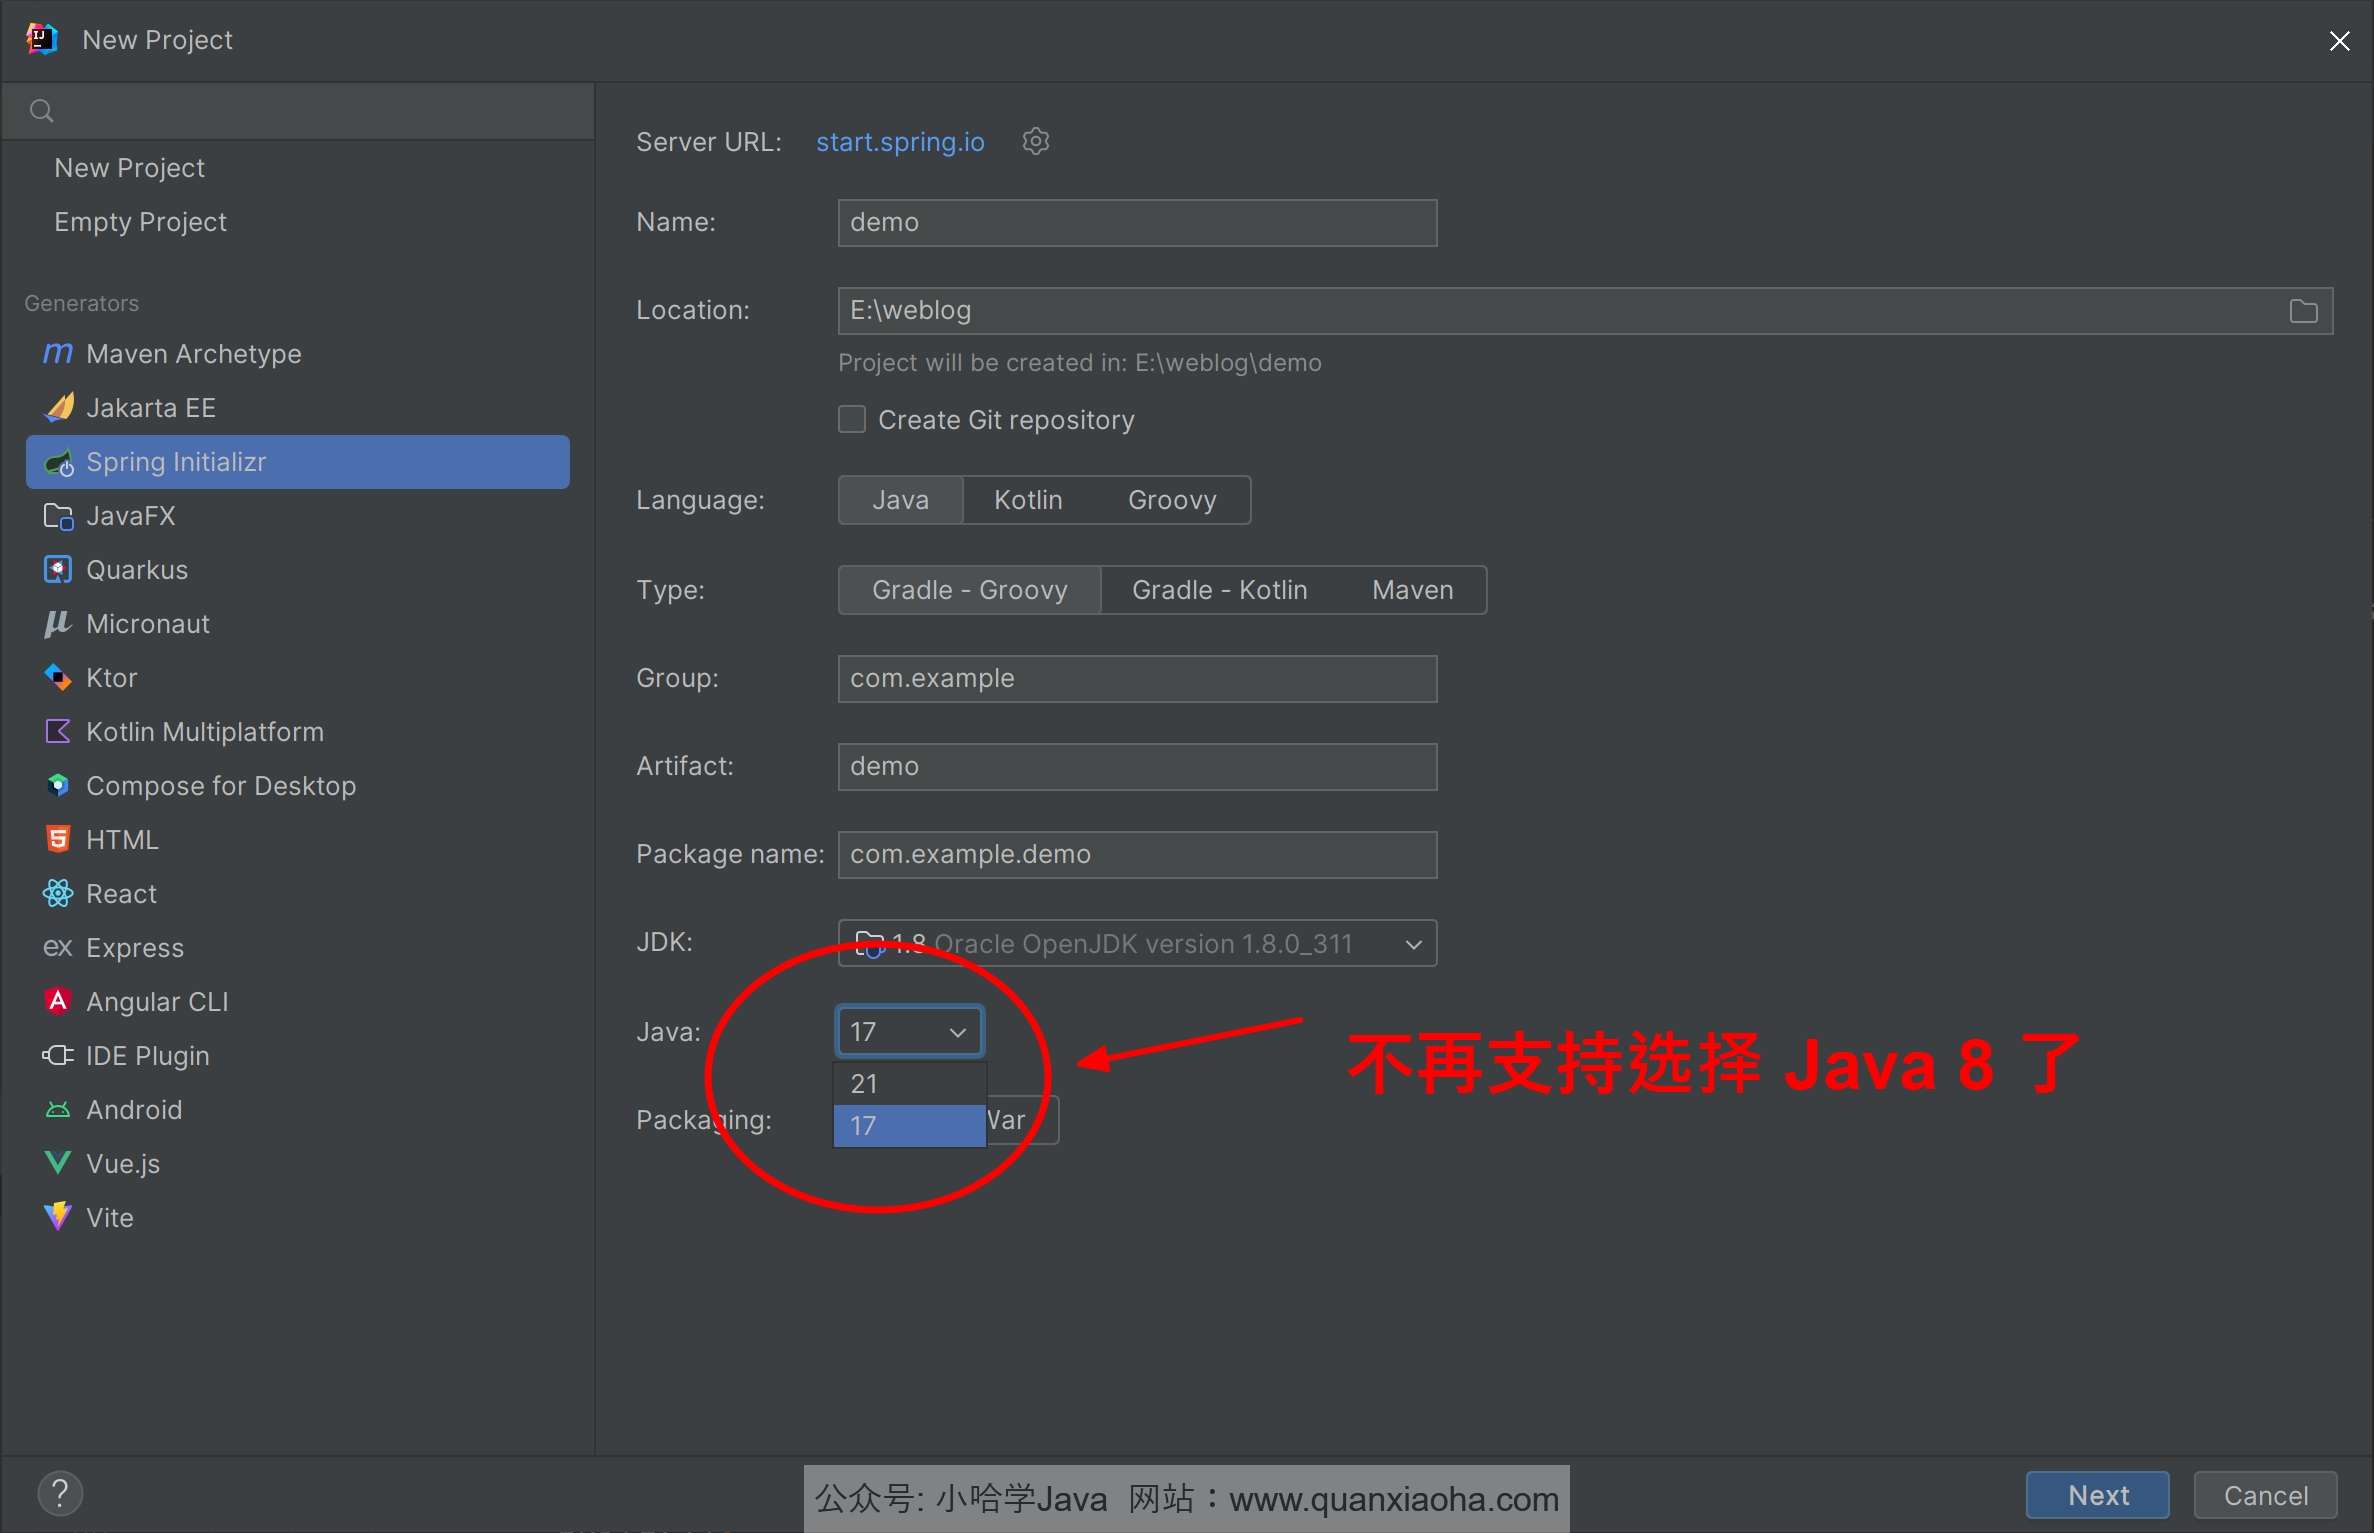The image size is (2374, 1533).
Task: Click the Next button
Action: (x=2098, y=1495)
